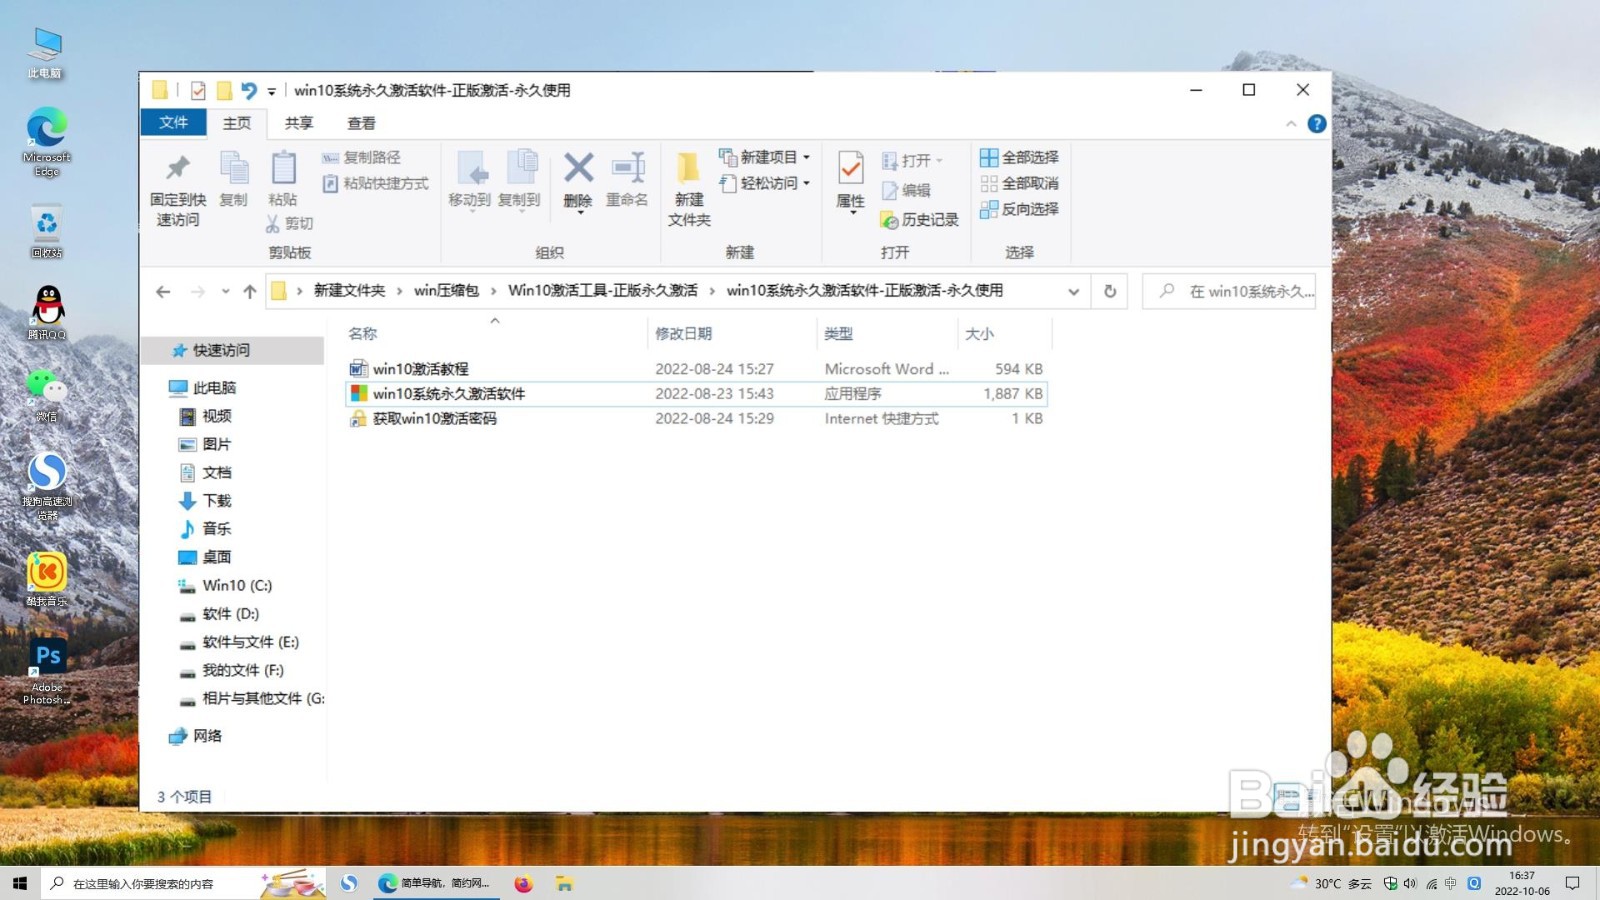Viewport: 1600px width, 900px height.
Task: Switch to the 查看 ribbon tab
Action: [x=362, y=123]
